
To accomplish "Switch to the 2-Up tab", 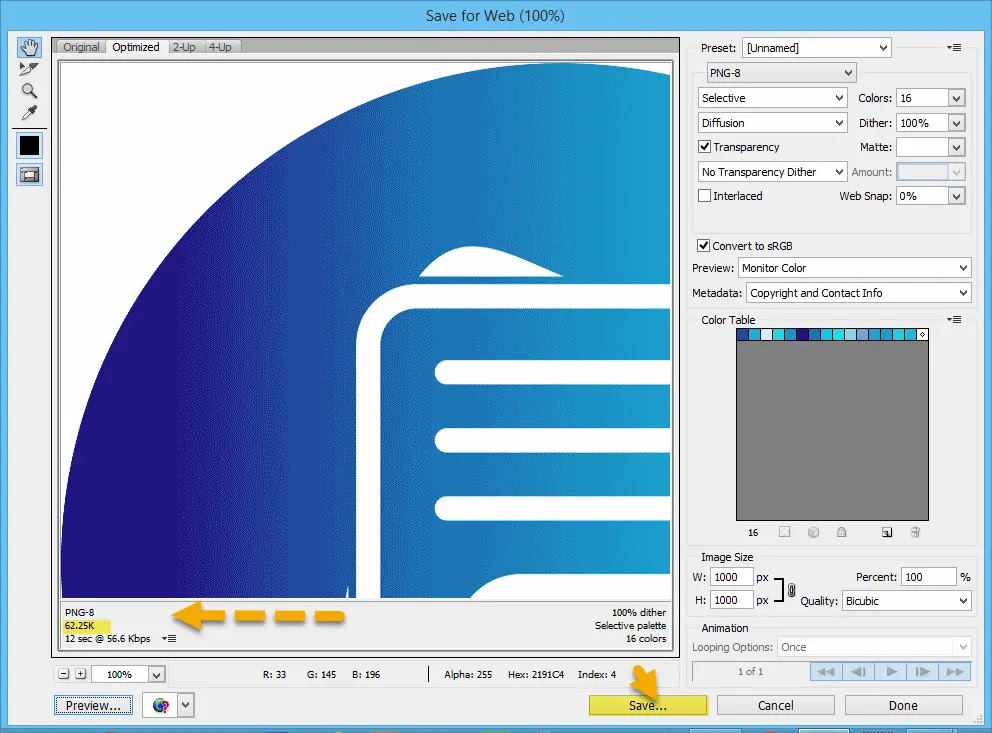I will point(185,46).
